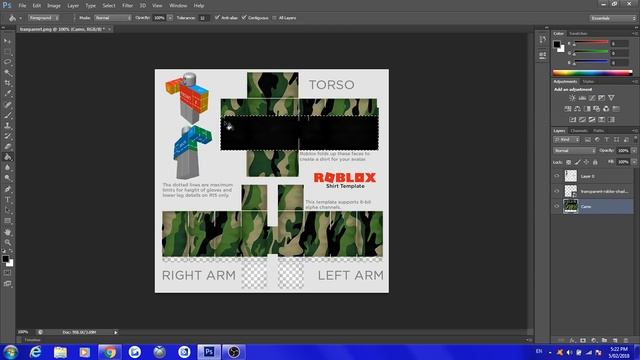Open the Filter menu
640x360 pixels.
[127, 6]
